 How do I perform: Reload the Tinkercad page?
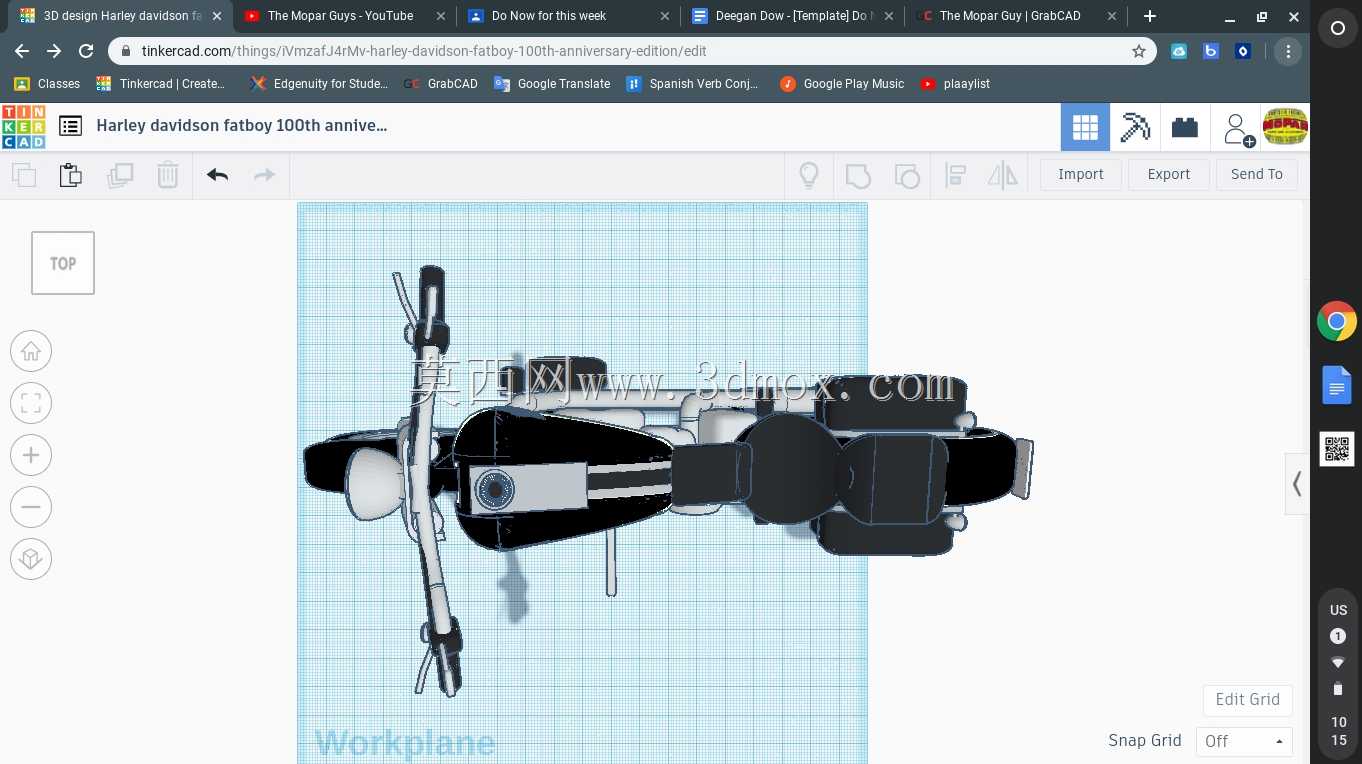(86, 51)
